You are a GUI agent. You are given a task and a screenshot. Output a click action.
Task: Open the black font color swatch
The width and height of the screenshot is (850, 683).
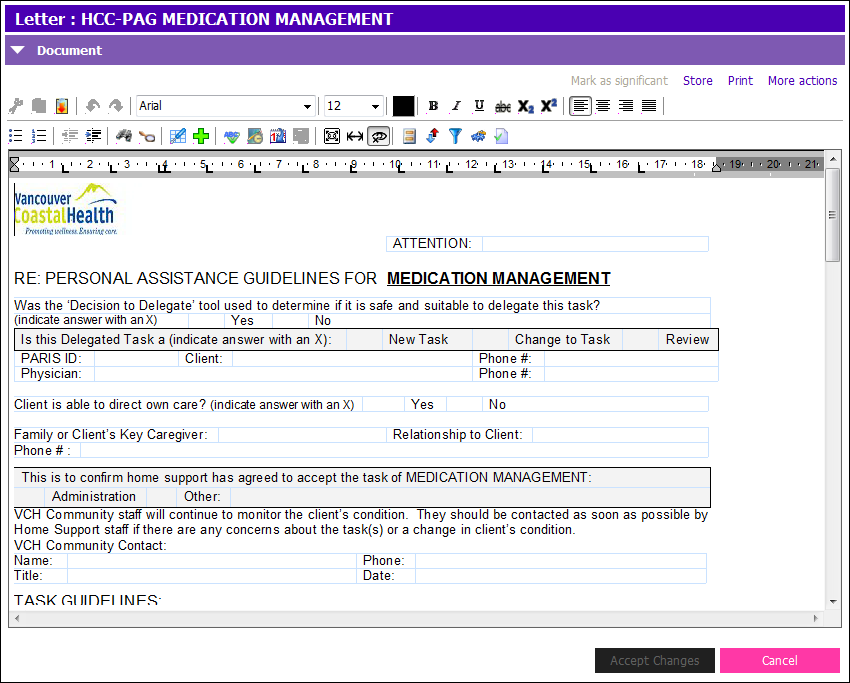point(403,106)
